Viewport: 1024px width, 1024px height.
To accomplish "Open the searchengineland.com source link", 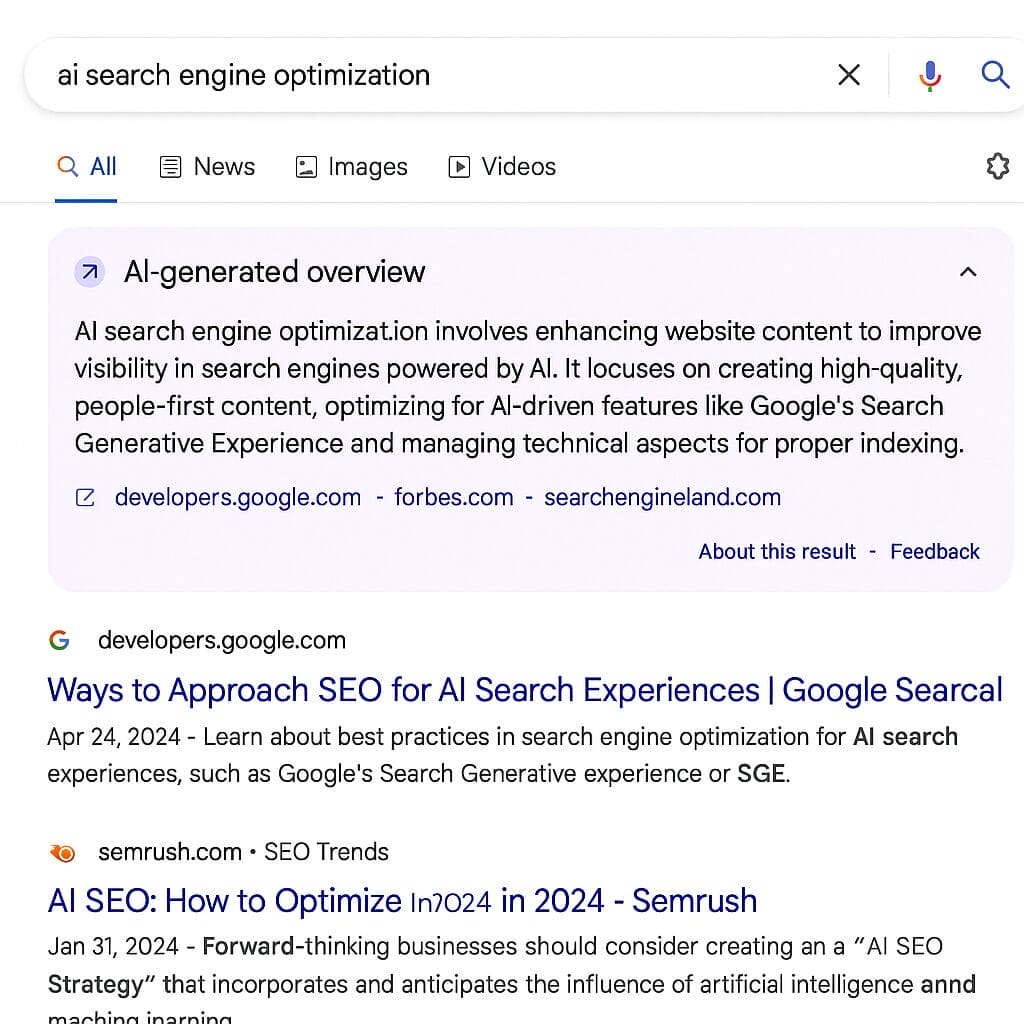I will click(x=663, y=497).
